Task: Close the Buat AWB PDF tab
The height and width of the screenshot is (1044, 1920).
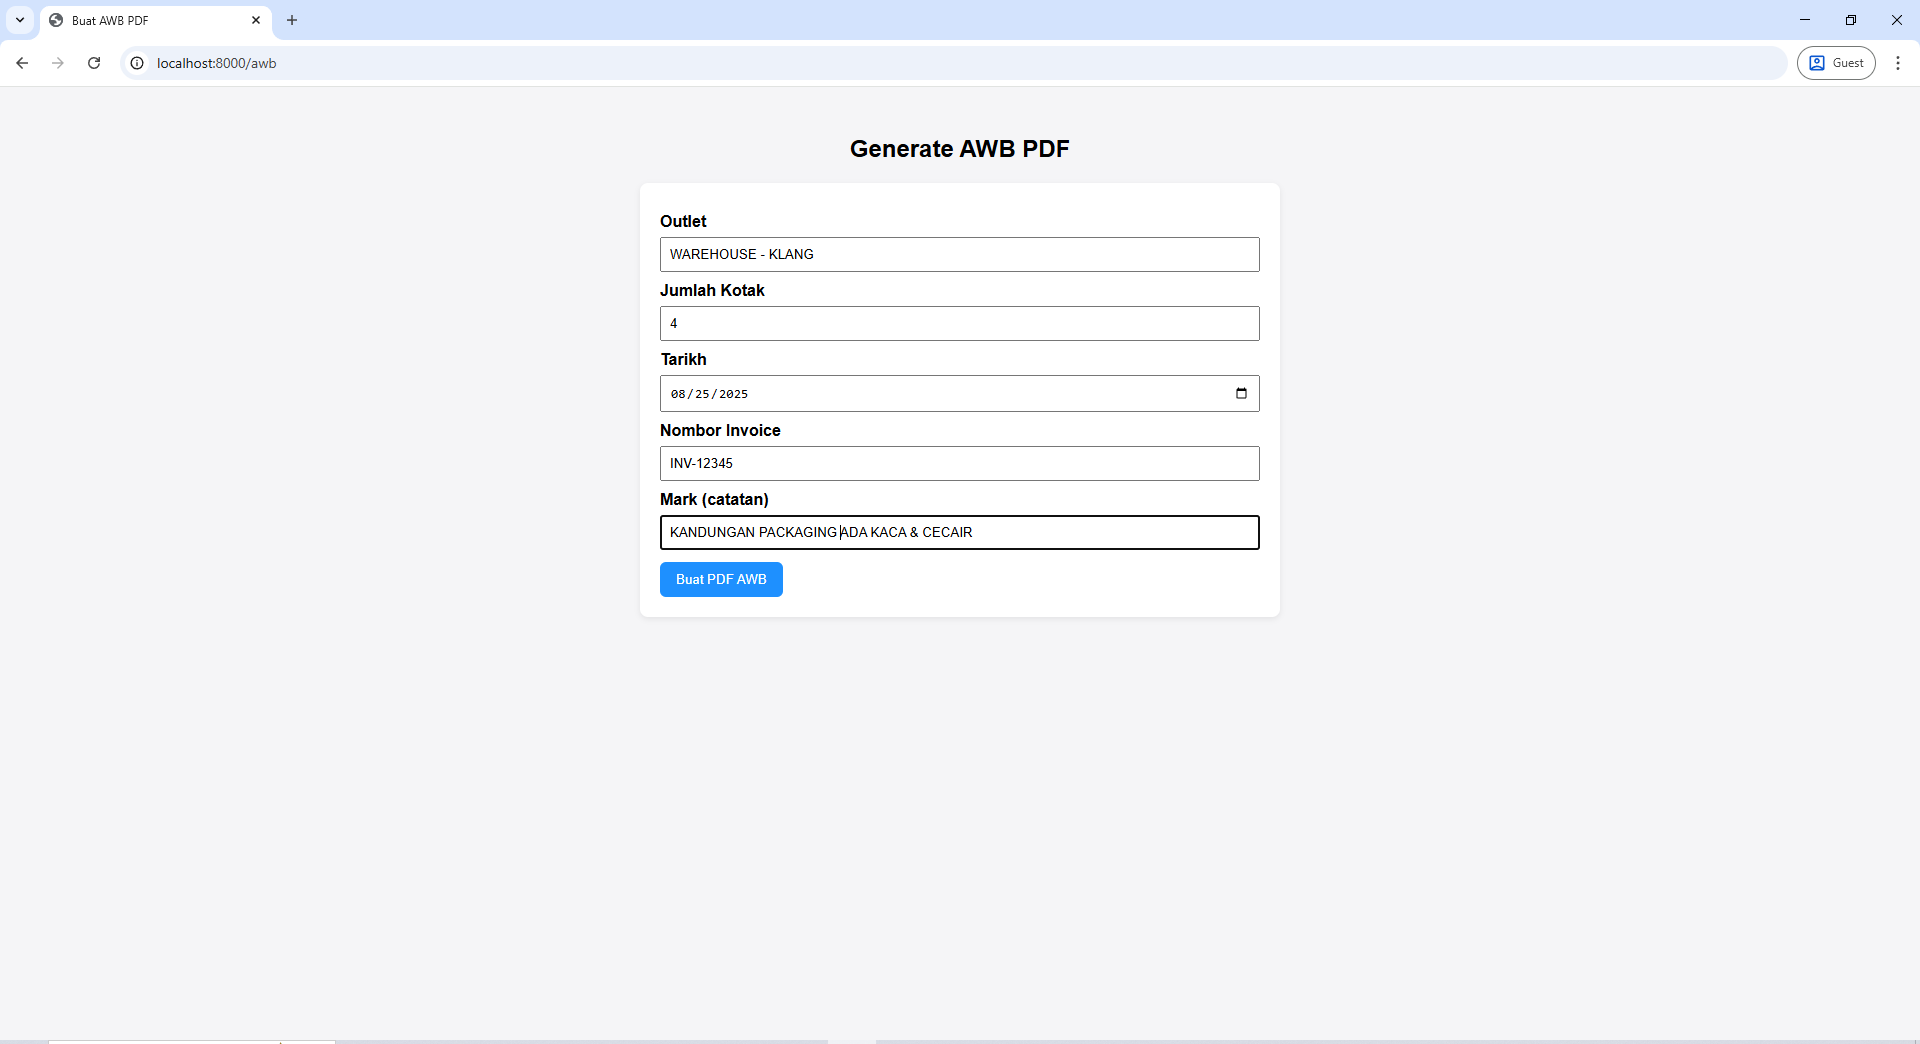Action: click(256, 20)
